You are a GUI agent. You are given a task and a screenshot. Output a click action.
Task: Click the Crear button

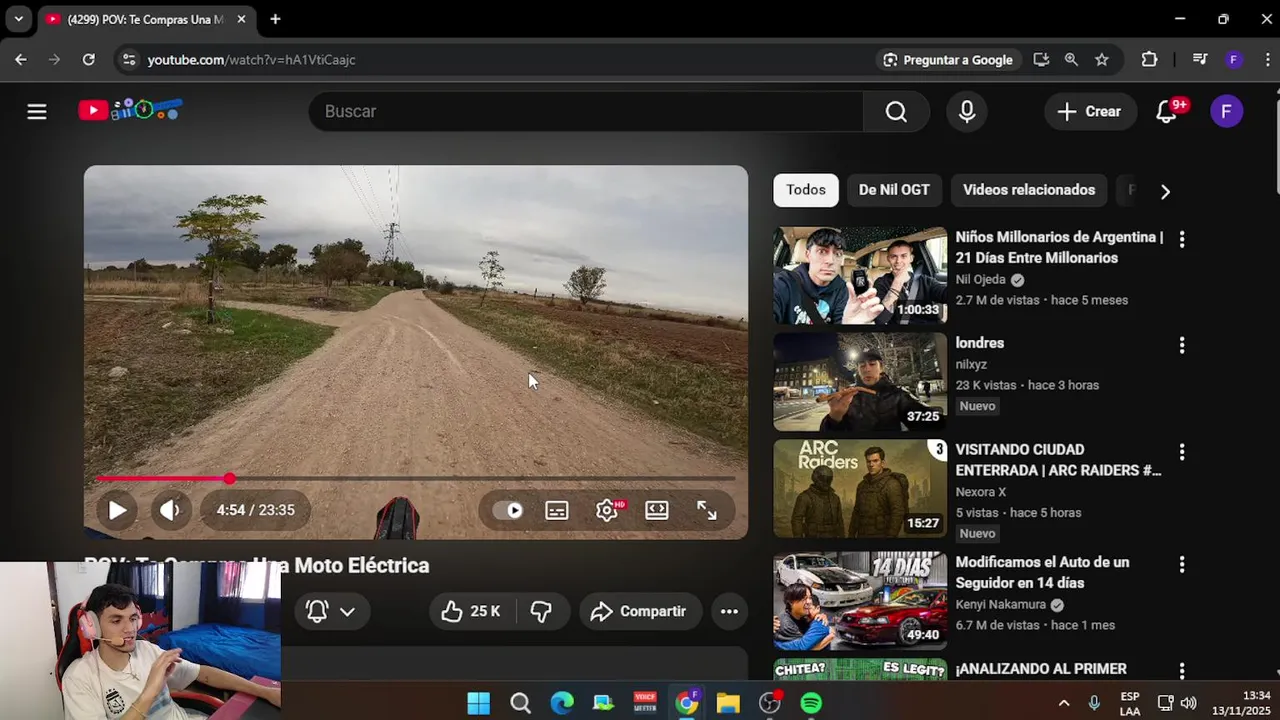point(1090,111)
